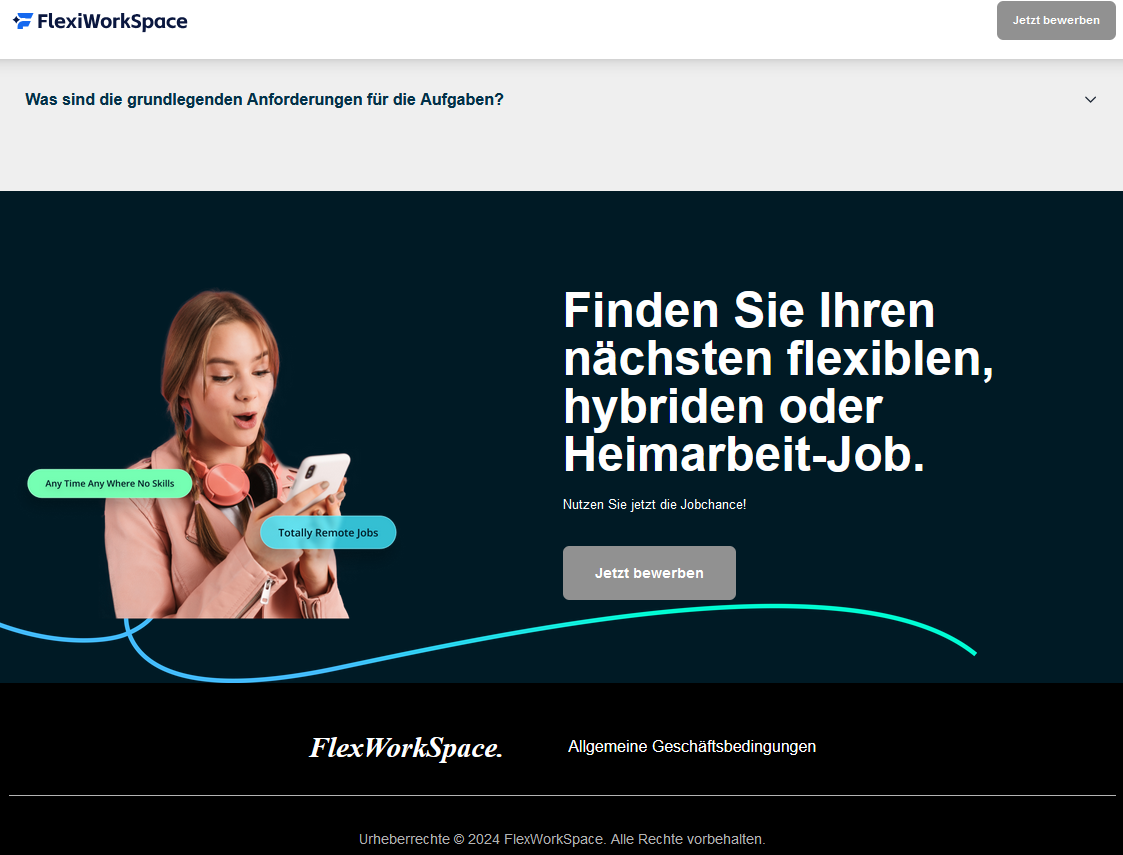The width and height of the screenshot is (1123, 855).
Task: Open the question "Was sind die grundlegenden Anforderungen für die Aufgaben?"
Action: click(264, 100)
